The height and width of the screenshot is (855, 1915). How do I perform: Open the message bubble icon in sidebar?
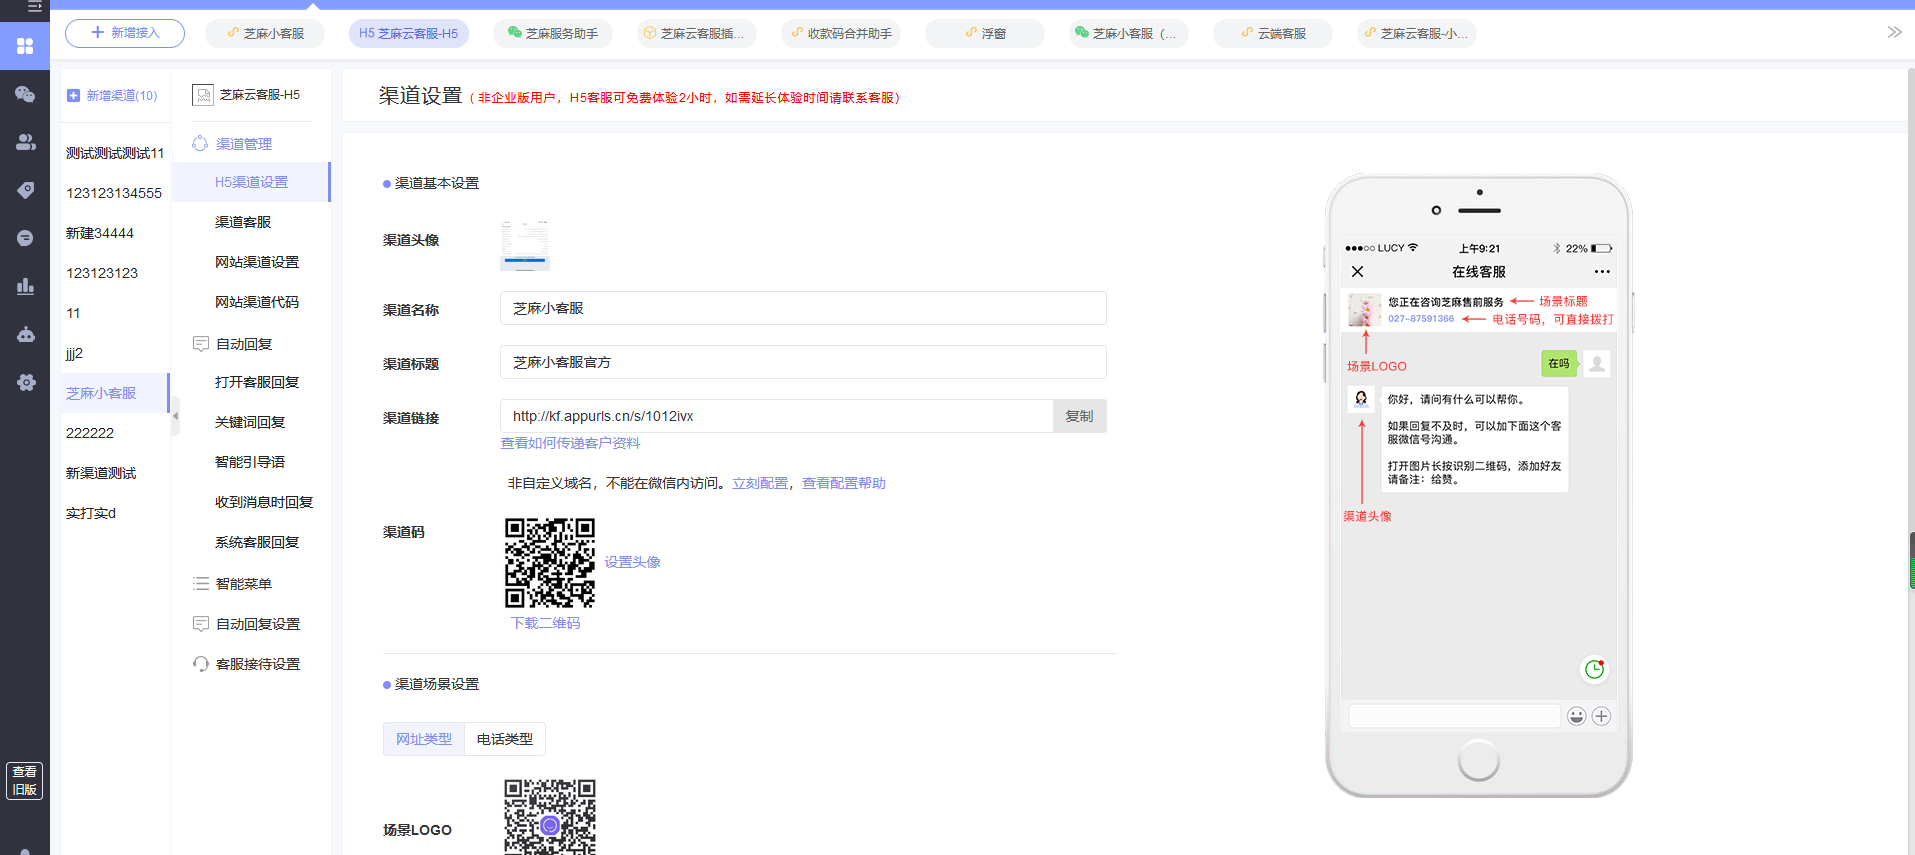[25, 238]
